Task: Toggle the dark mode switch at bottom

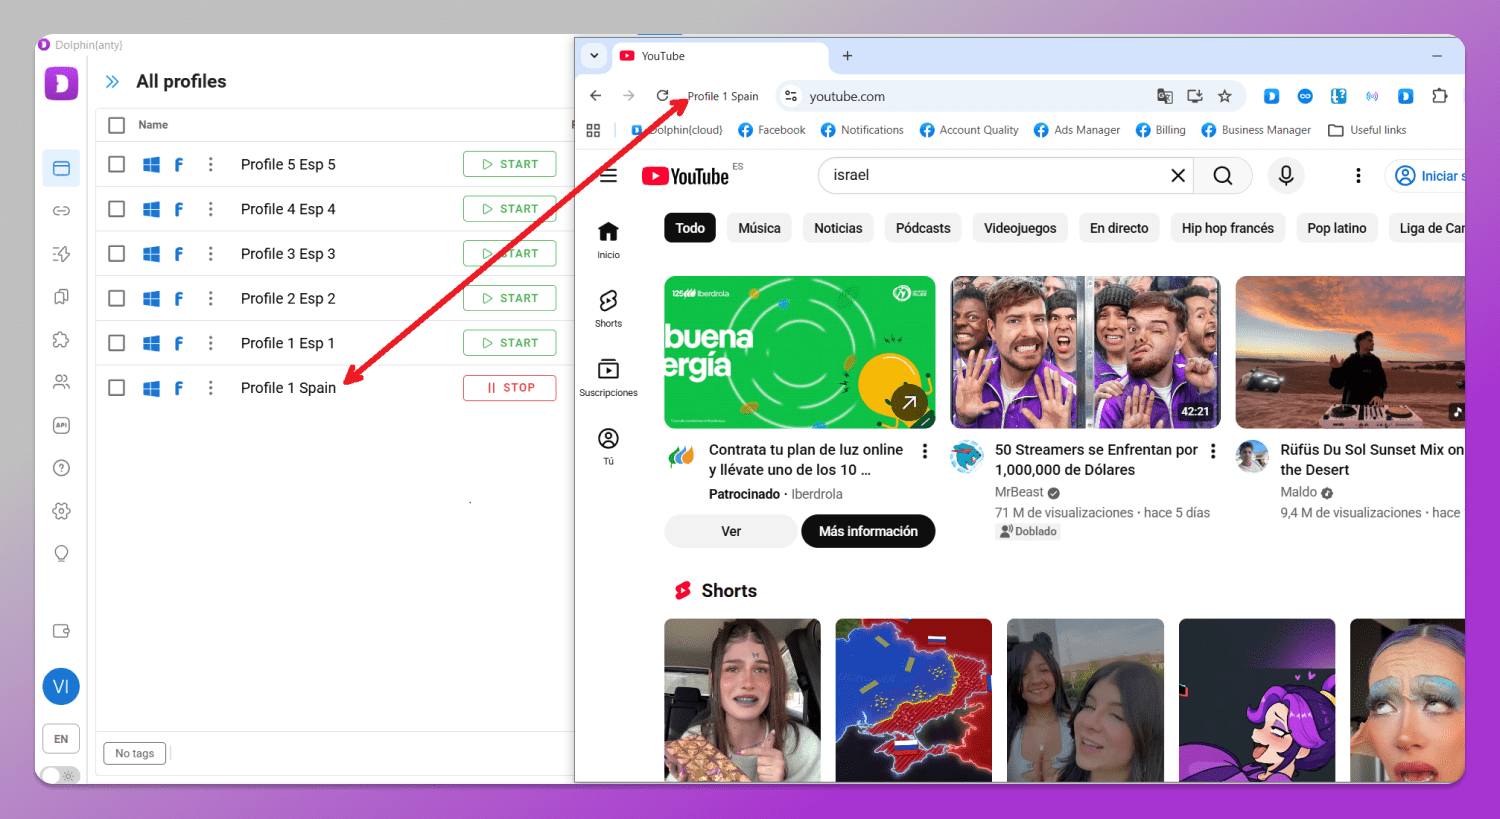Action: 62,775
